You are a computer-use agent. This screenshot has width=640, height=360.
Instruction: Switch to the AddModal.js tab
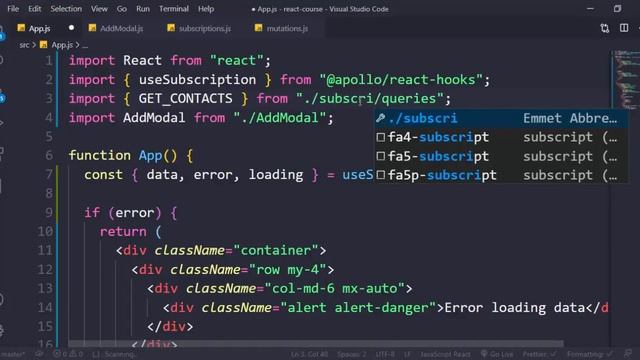coord(121,28)
